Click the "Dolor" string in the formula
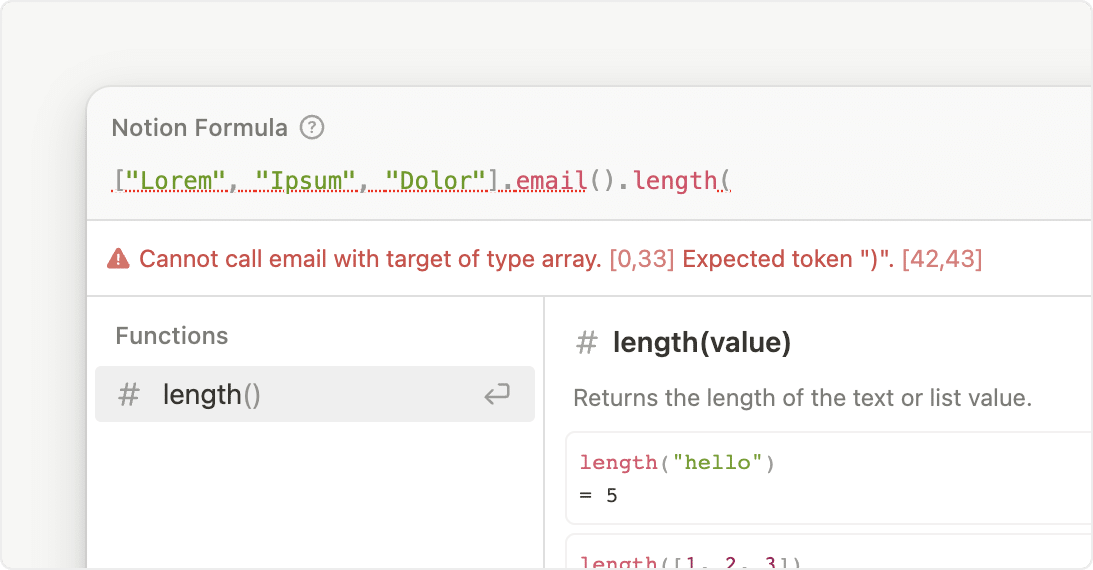This screenshot has height=570, width=1093. pyautogui.click(x=435, y=181)
